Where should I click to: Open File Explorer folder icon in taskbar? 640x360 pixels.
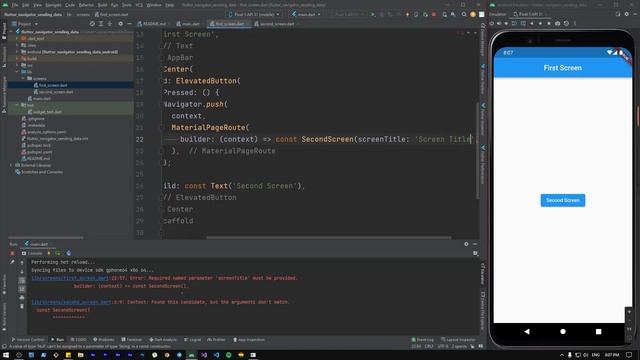pyautogui.click(x=80, y=355)
